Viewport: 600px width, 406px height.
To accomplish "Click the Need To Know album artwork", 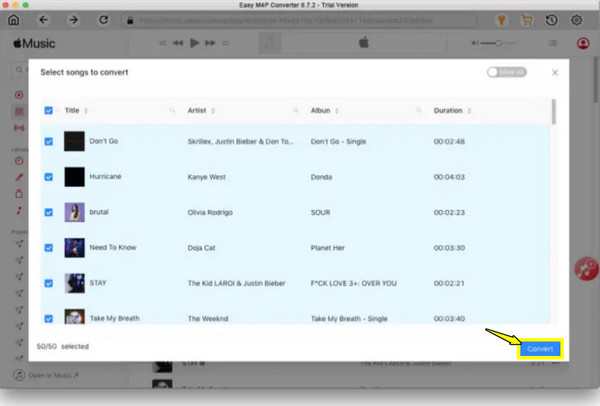I will click(x=74, y=248).
